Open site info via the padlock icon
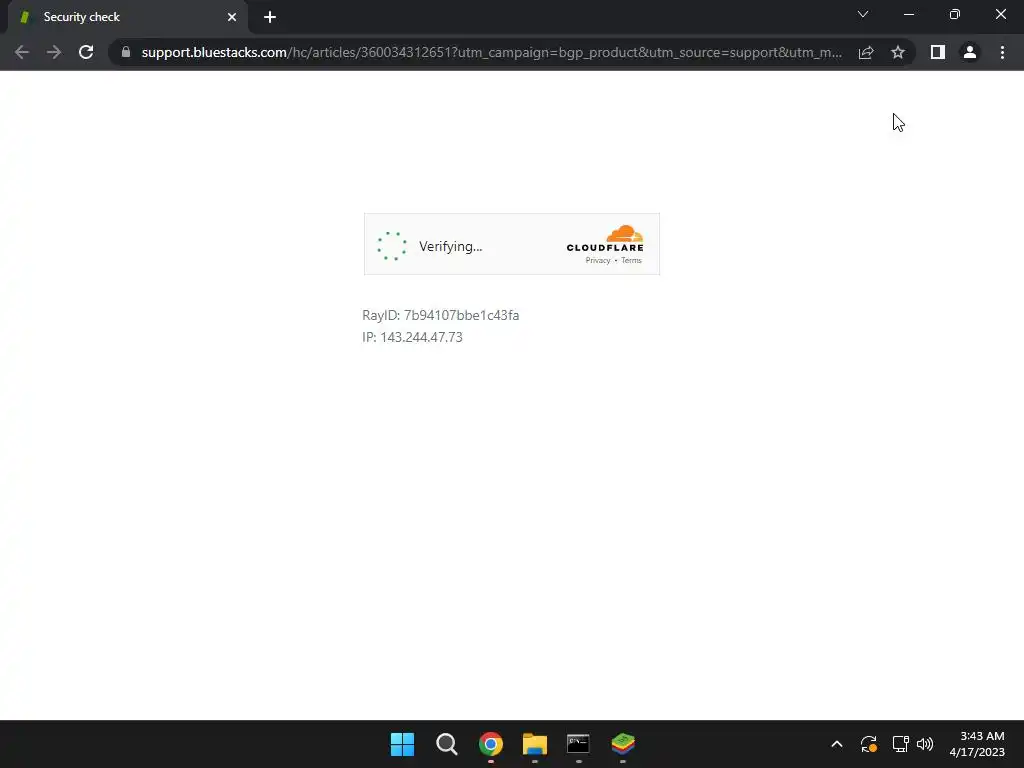 coord(126,52)
